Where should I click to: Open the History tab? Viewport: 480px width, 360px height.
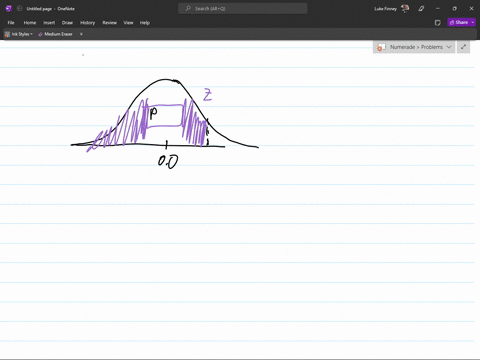click(88, 23)
